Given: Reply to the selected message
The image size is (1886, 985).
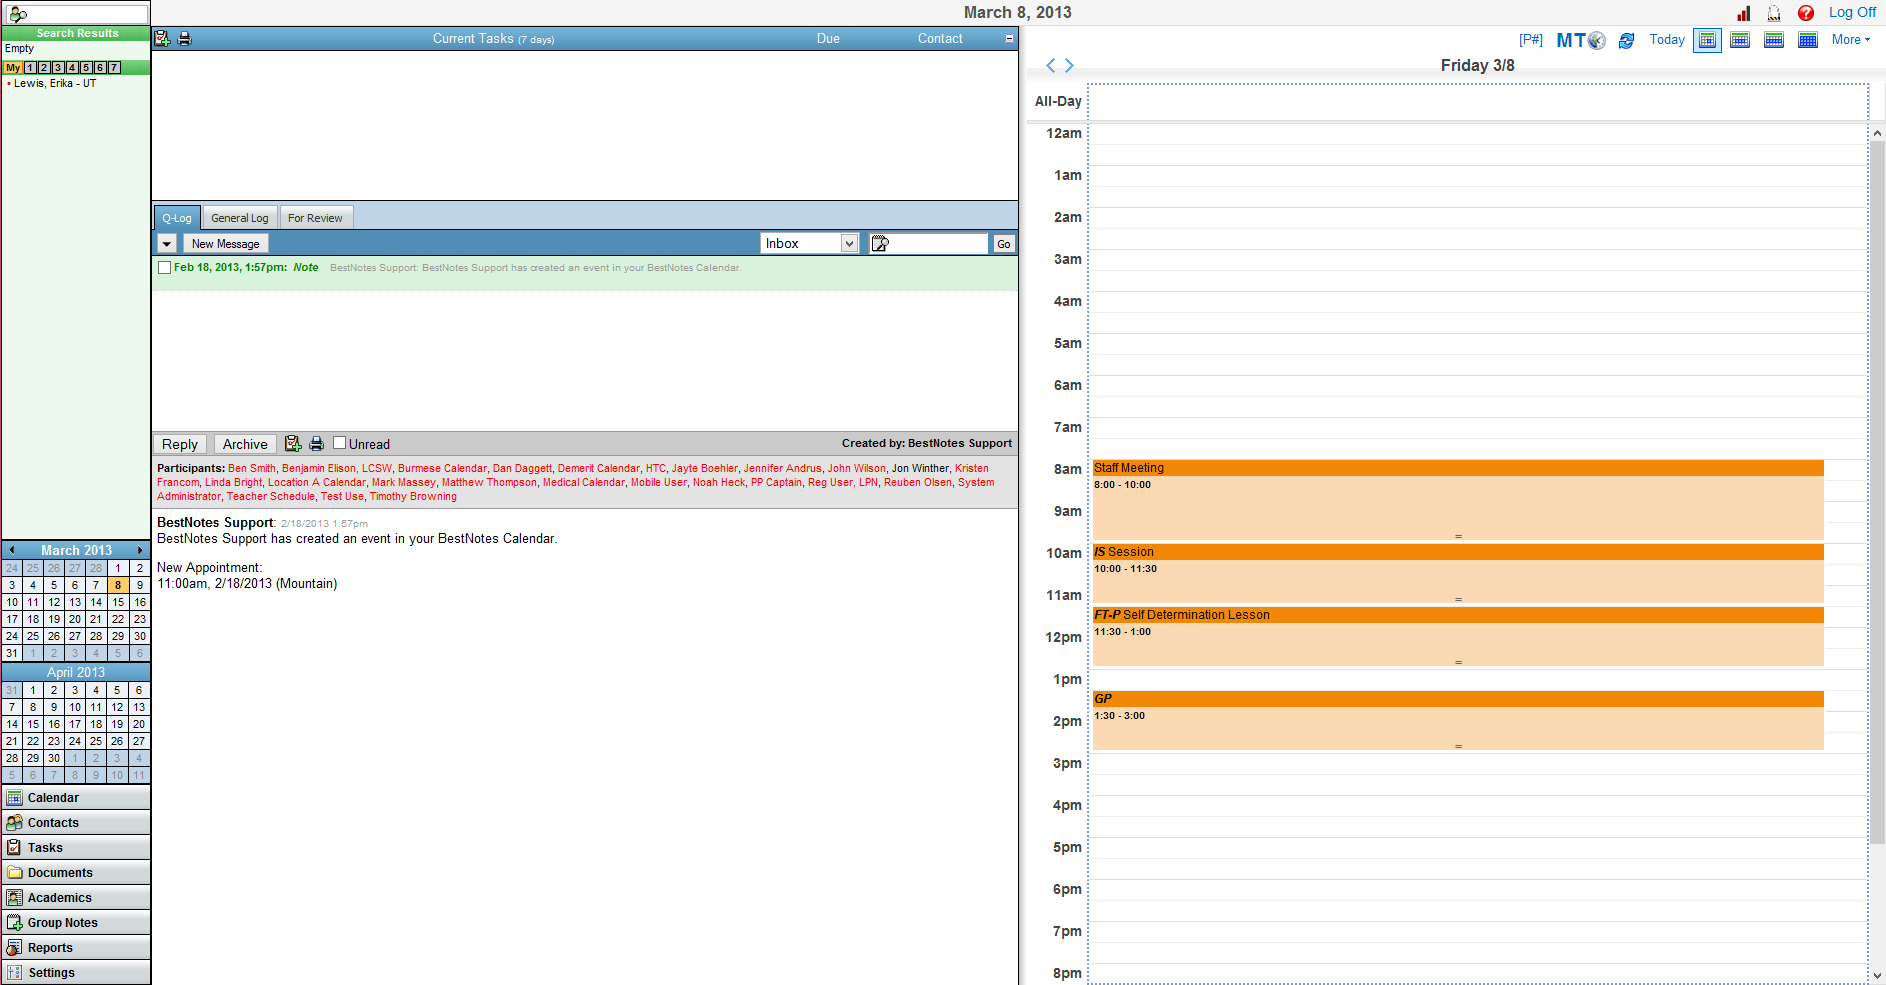Looking at the screenshot, I should 180,444.
